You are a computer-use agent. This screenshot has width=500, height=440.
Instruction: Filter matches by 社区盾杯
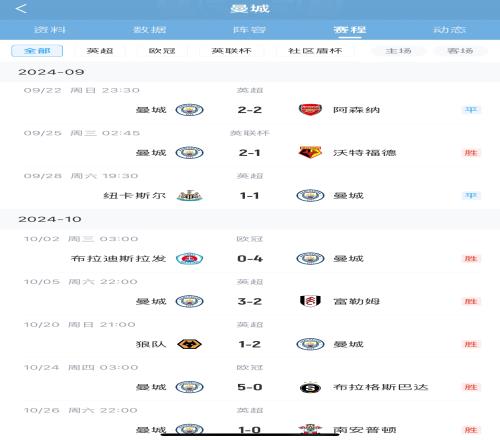[x=315, y=51]
